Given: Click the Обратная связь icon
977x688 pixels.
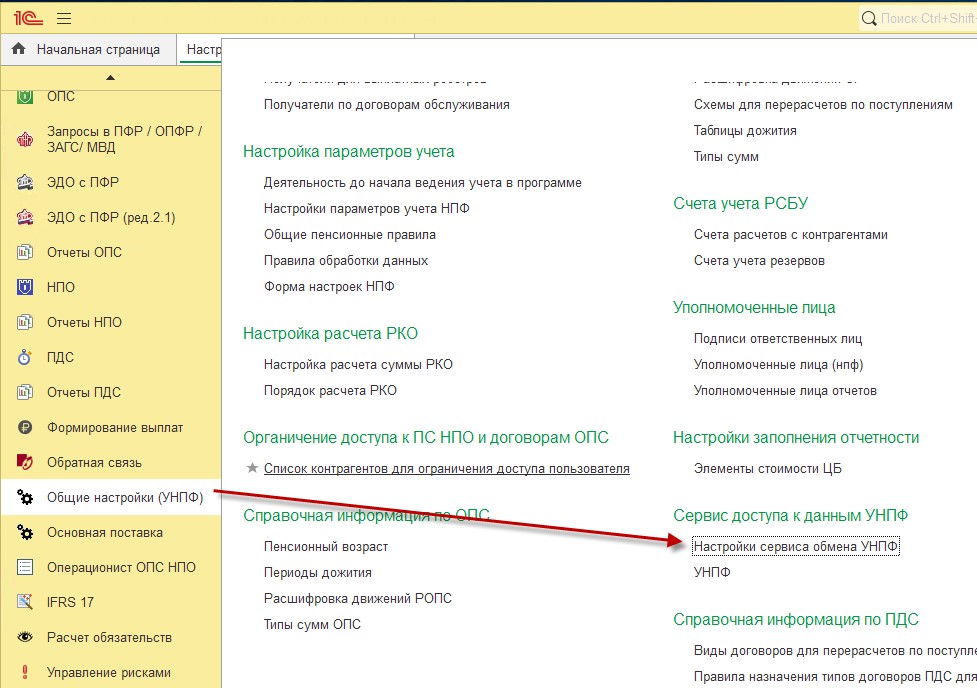Looking at the screenshot, I should (x=26, y=462).
